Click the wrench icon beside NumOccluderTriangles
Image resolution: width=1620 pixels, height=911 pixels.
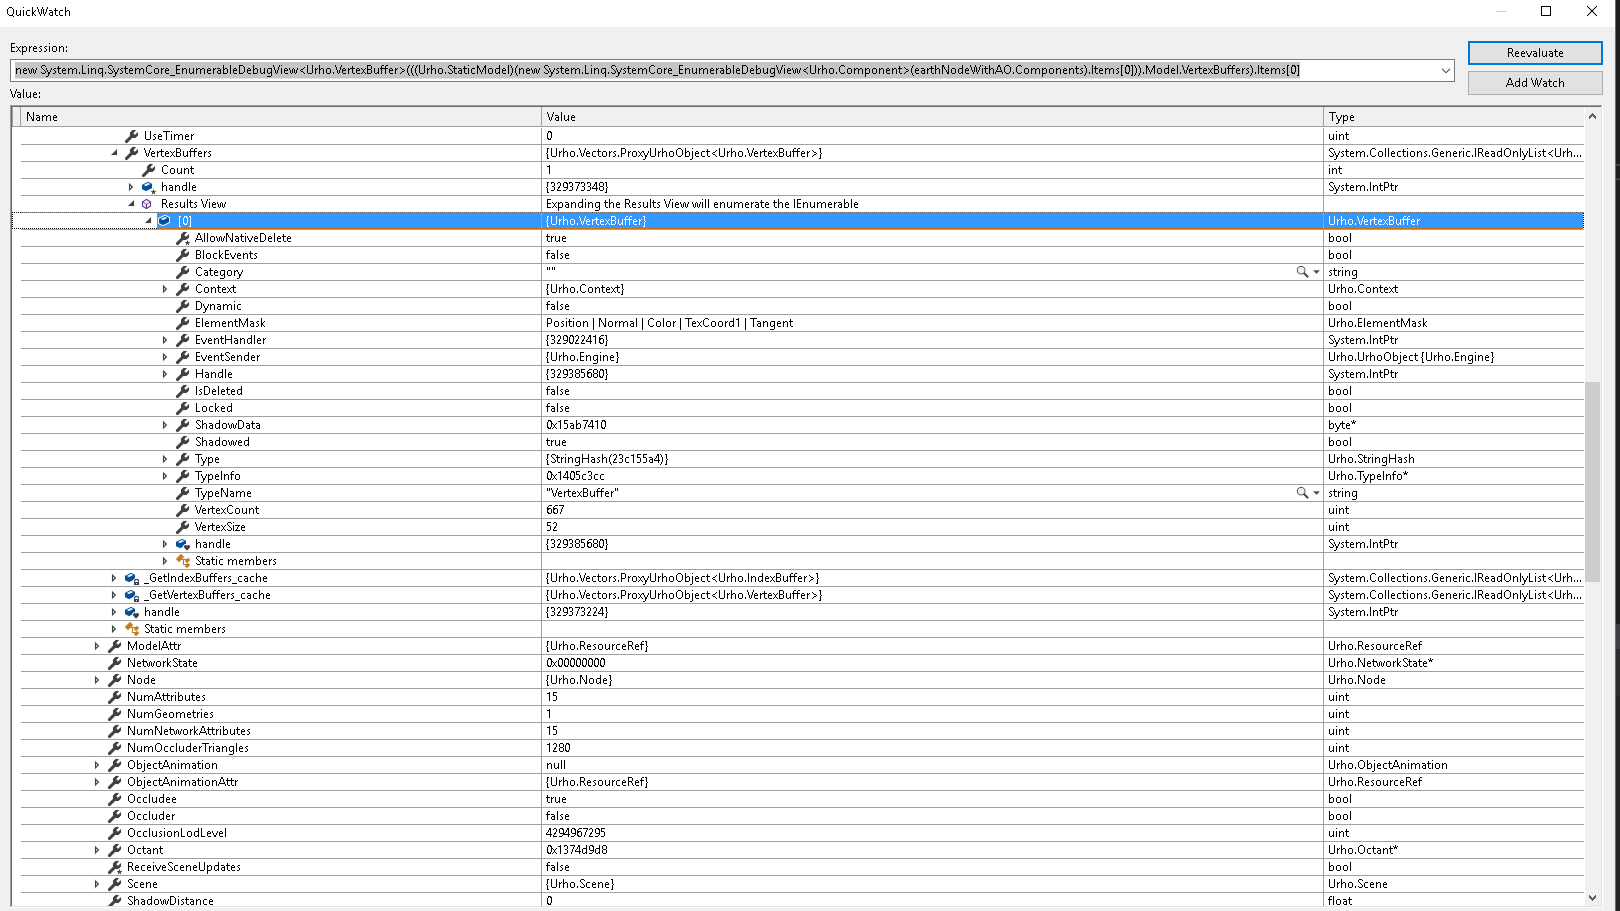(x=114, y=748)
